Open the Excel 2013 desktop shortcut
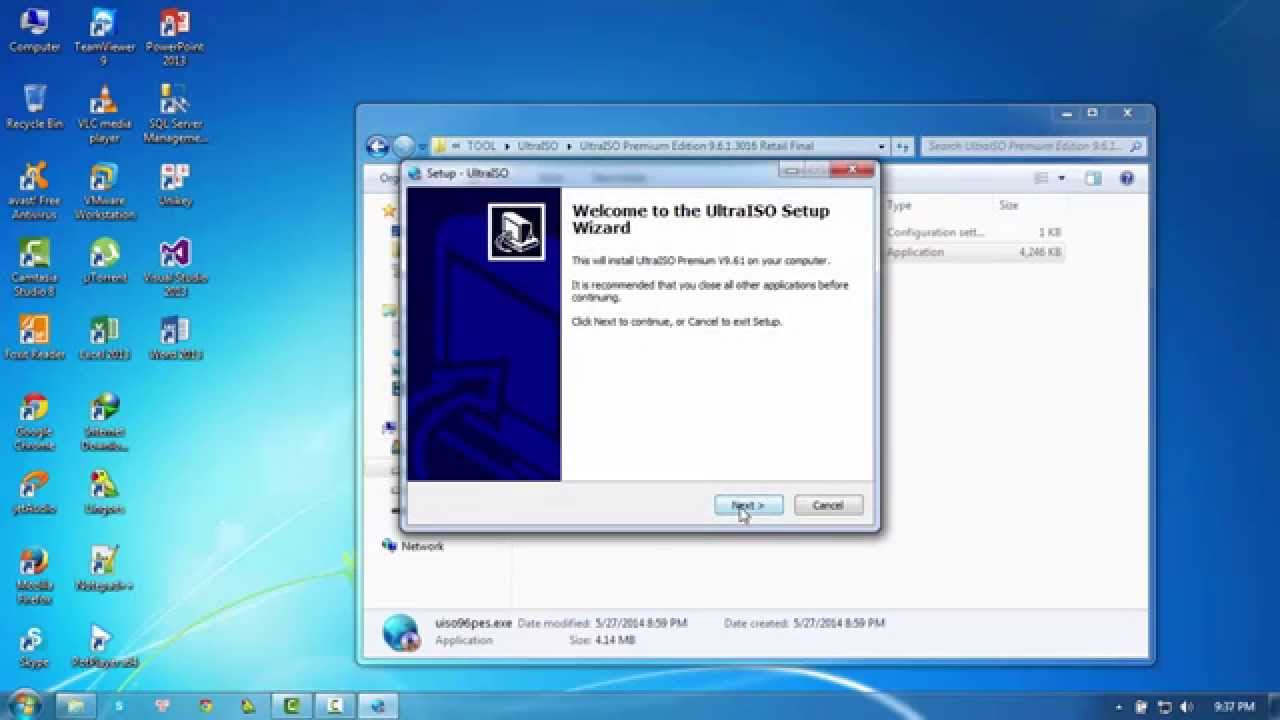This screenshot has height=720, width=1280. click(x=104, y=337)
